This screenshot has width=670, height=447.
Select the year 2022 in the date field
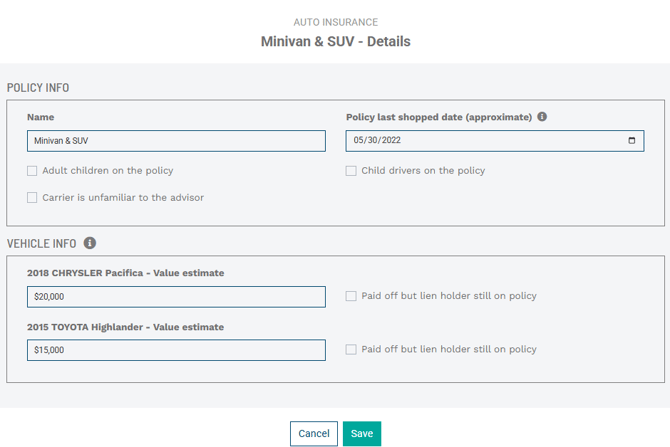389,141
